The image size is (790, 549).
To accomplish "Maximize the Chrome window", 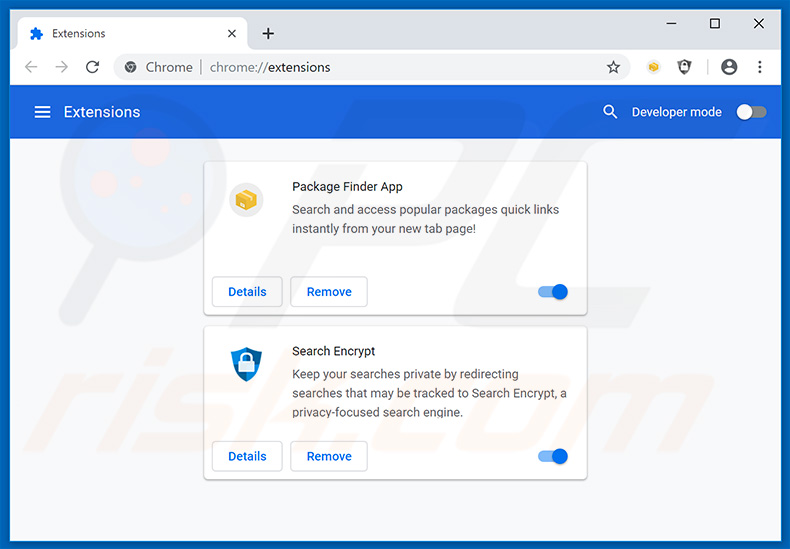I will click(714, 23).
